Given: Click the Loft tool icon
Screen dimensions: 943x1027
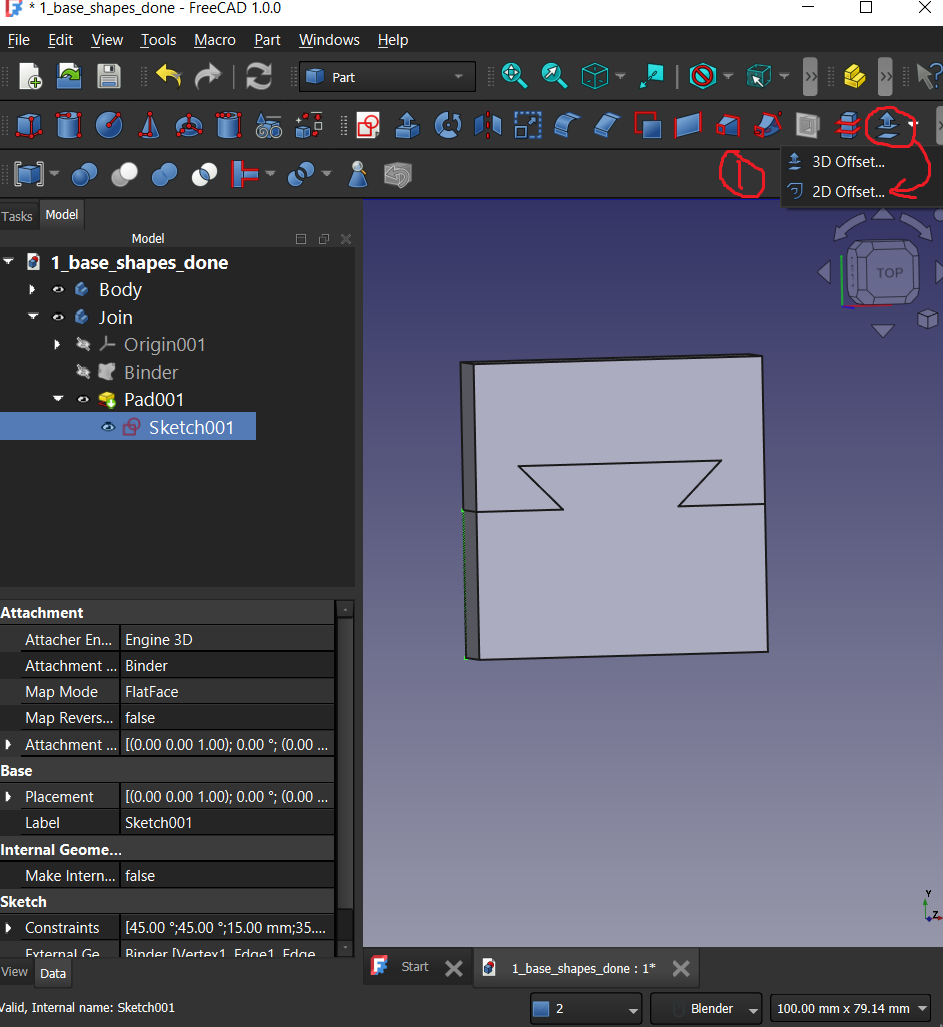Looking at the screenshot, I should pyautogui.click(x=728, y=125).
